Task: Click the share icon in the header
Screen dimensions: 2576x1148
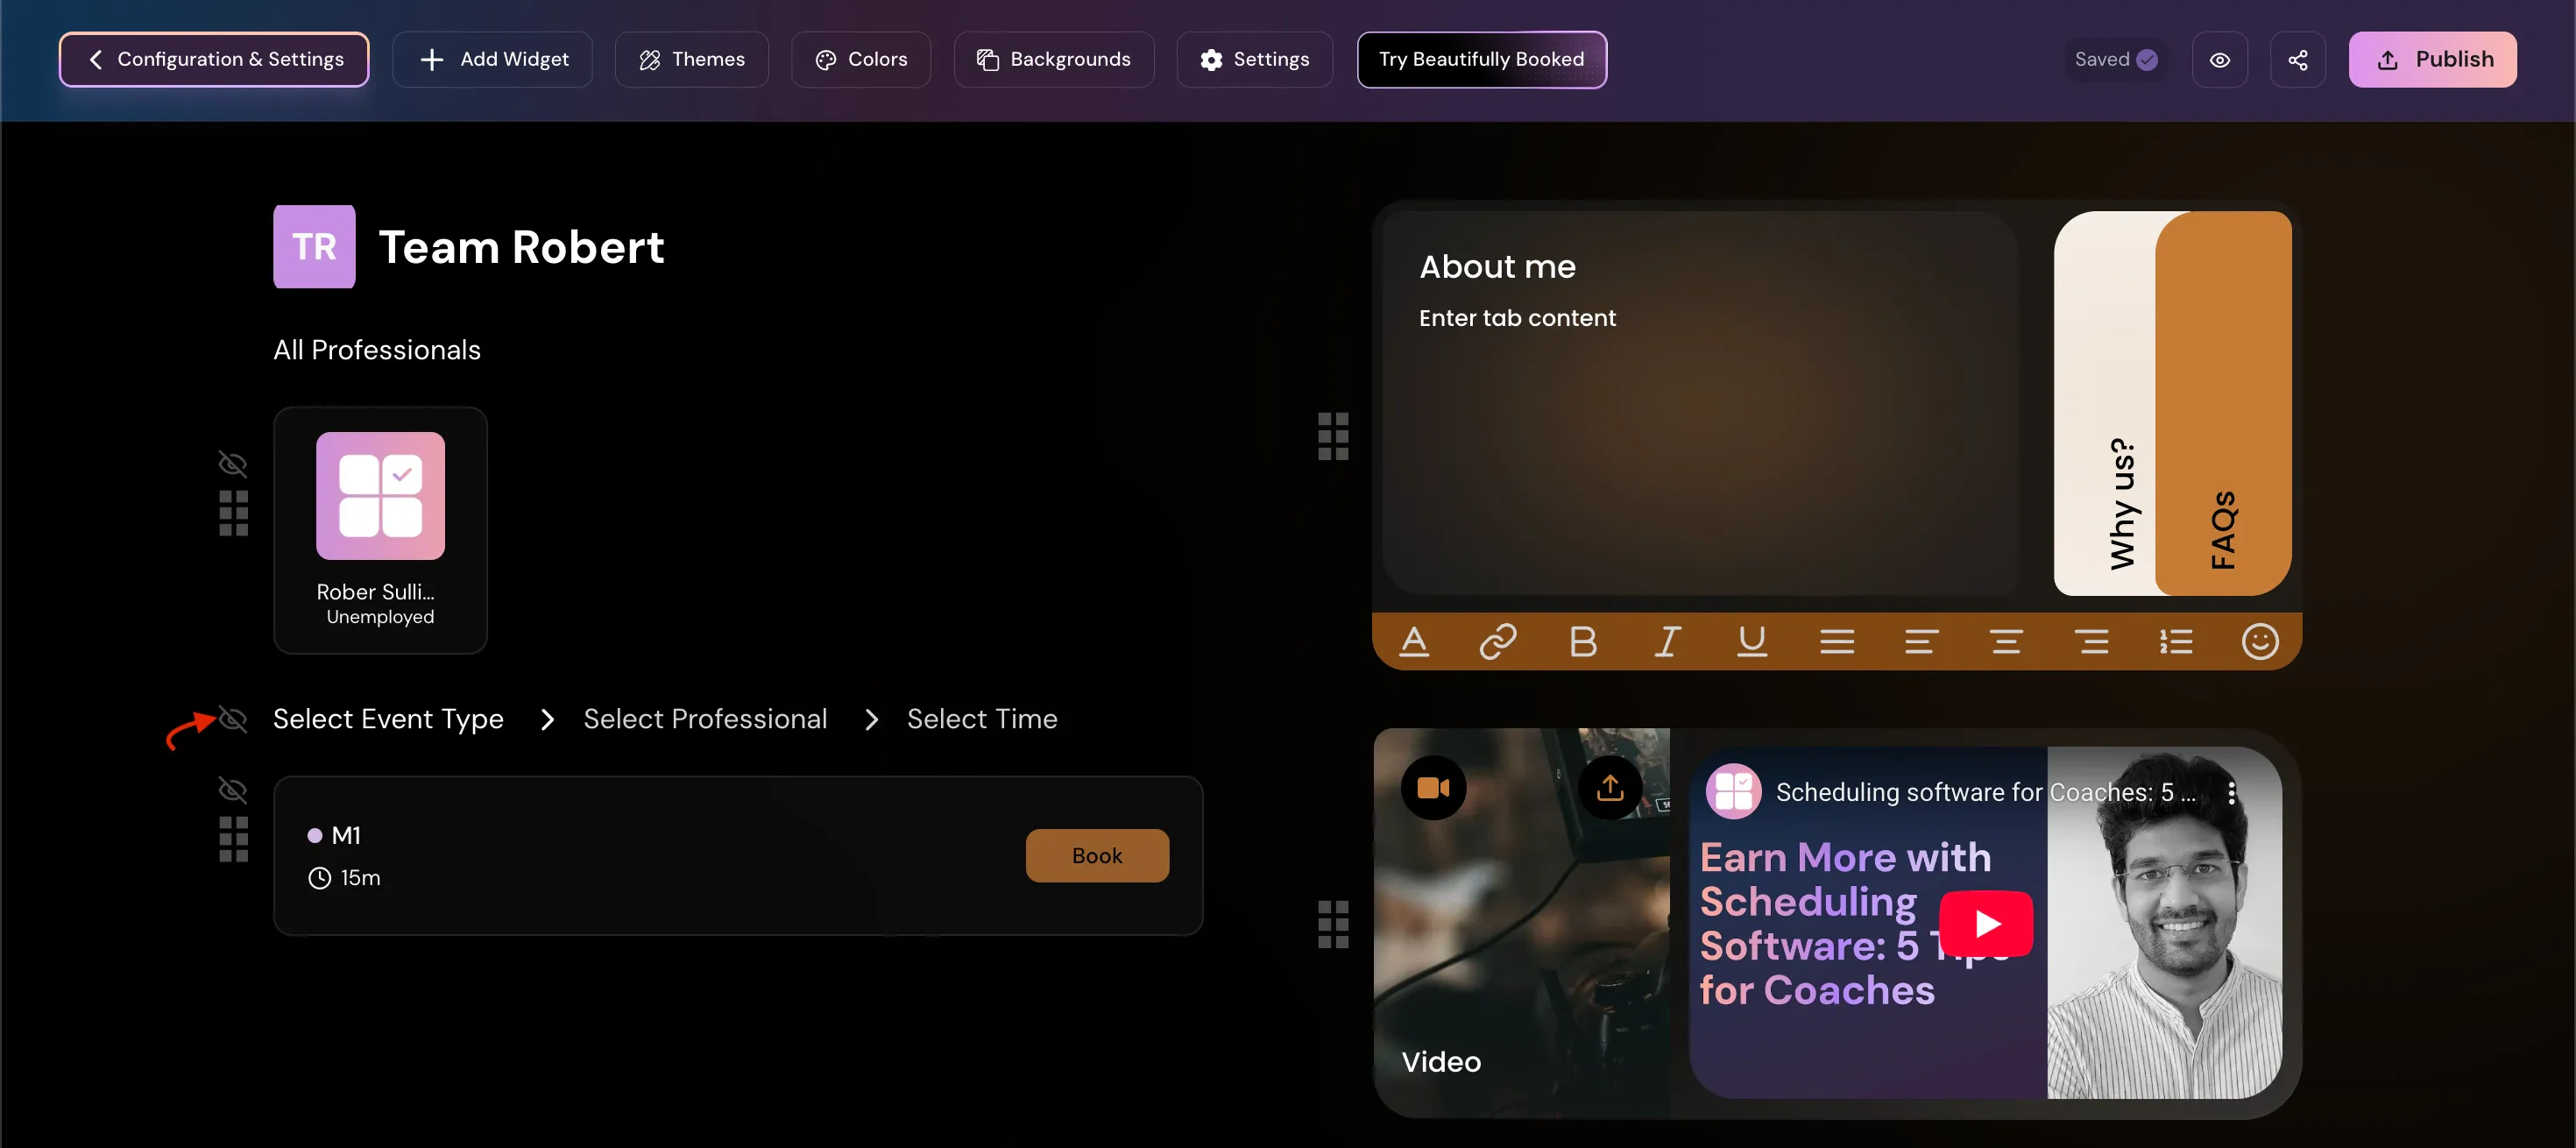Action: point(2297,60)
